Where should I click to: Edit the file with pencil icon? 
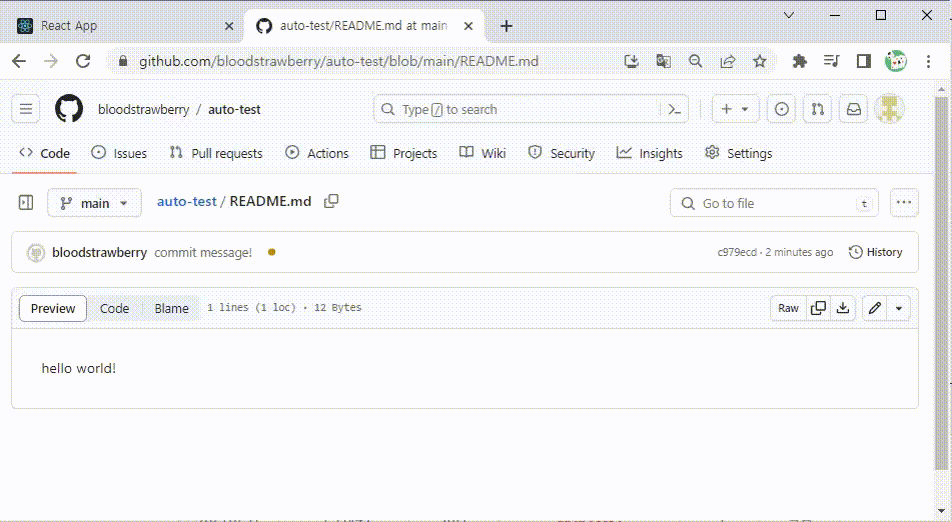875,308
